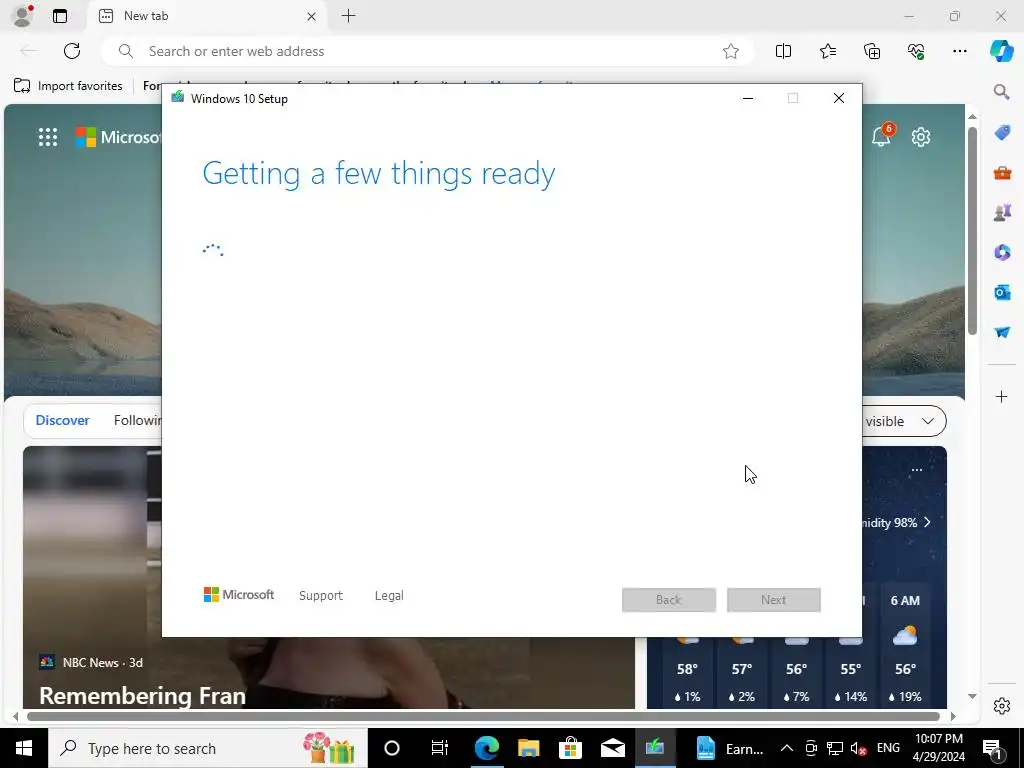Open the tab actions menu icon

60,16
